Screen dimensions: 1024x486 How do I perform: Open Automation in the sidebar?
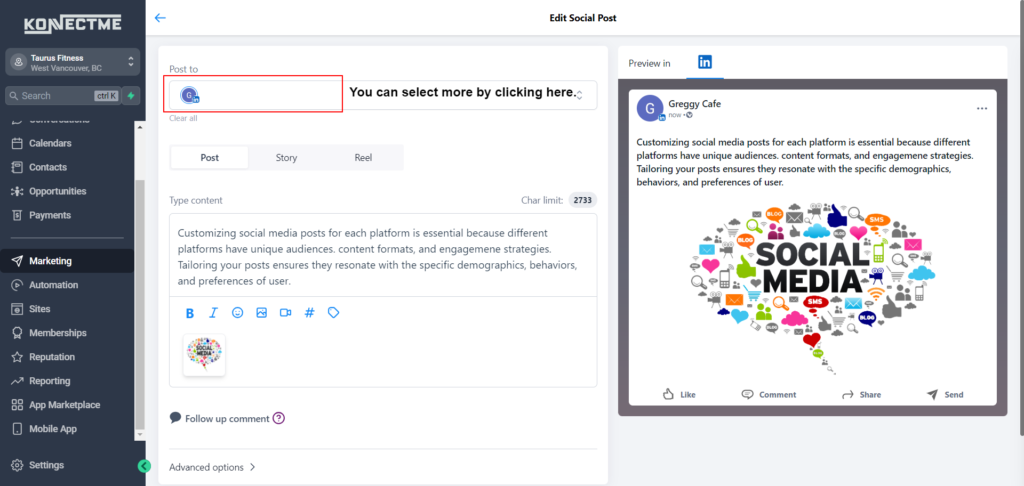[x=53, y=285]
